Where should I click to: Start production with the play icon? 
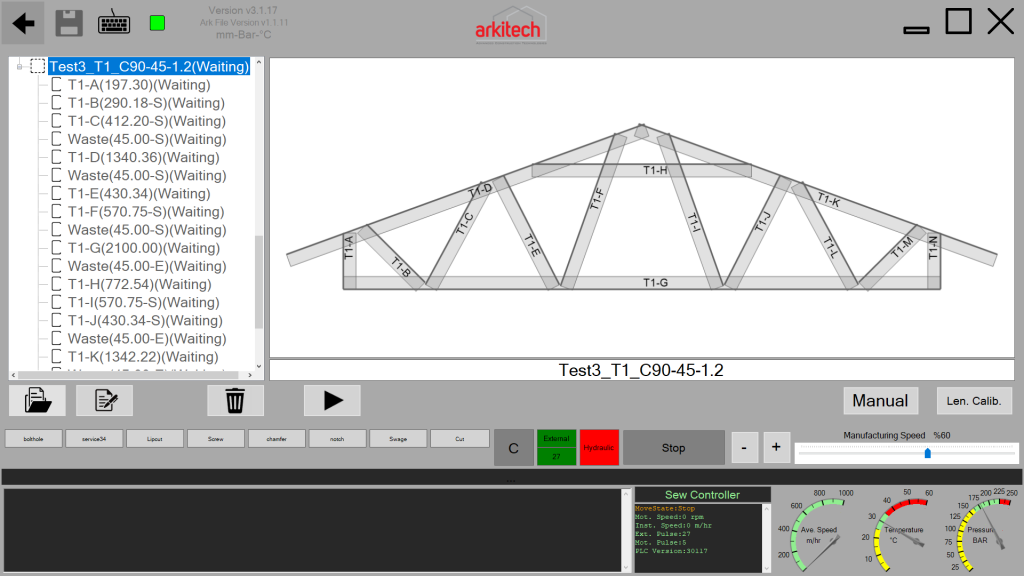click(x=331, y=400)
